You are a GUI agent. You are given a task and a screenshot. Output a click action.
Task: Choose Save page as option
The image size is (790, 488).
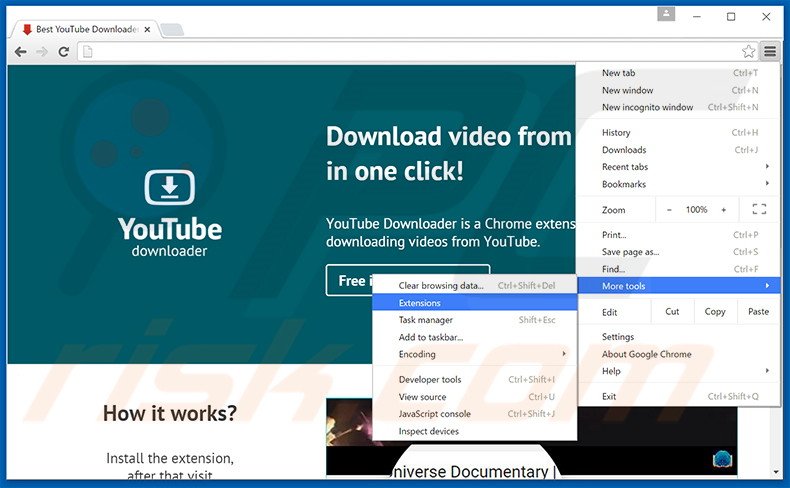click(679, 252)
